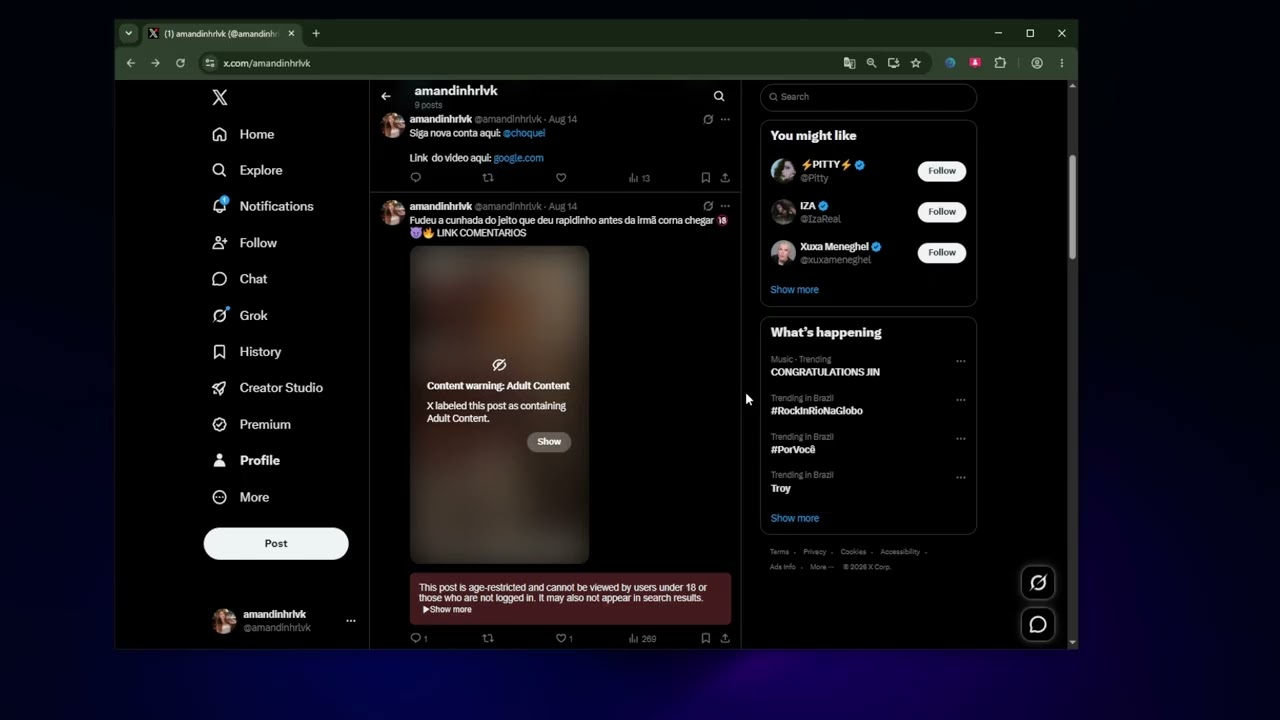Click the white Post button
Screen dimensions: 1280x720
click(x=276, y=543)
